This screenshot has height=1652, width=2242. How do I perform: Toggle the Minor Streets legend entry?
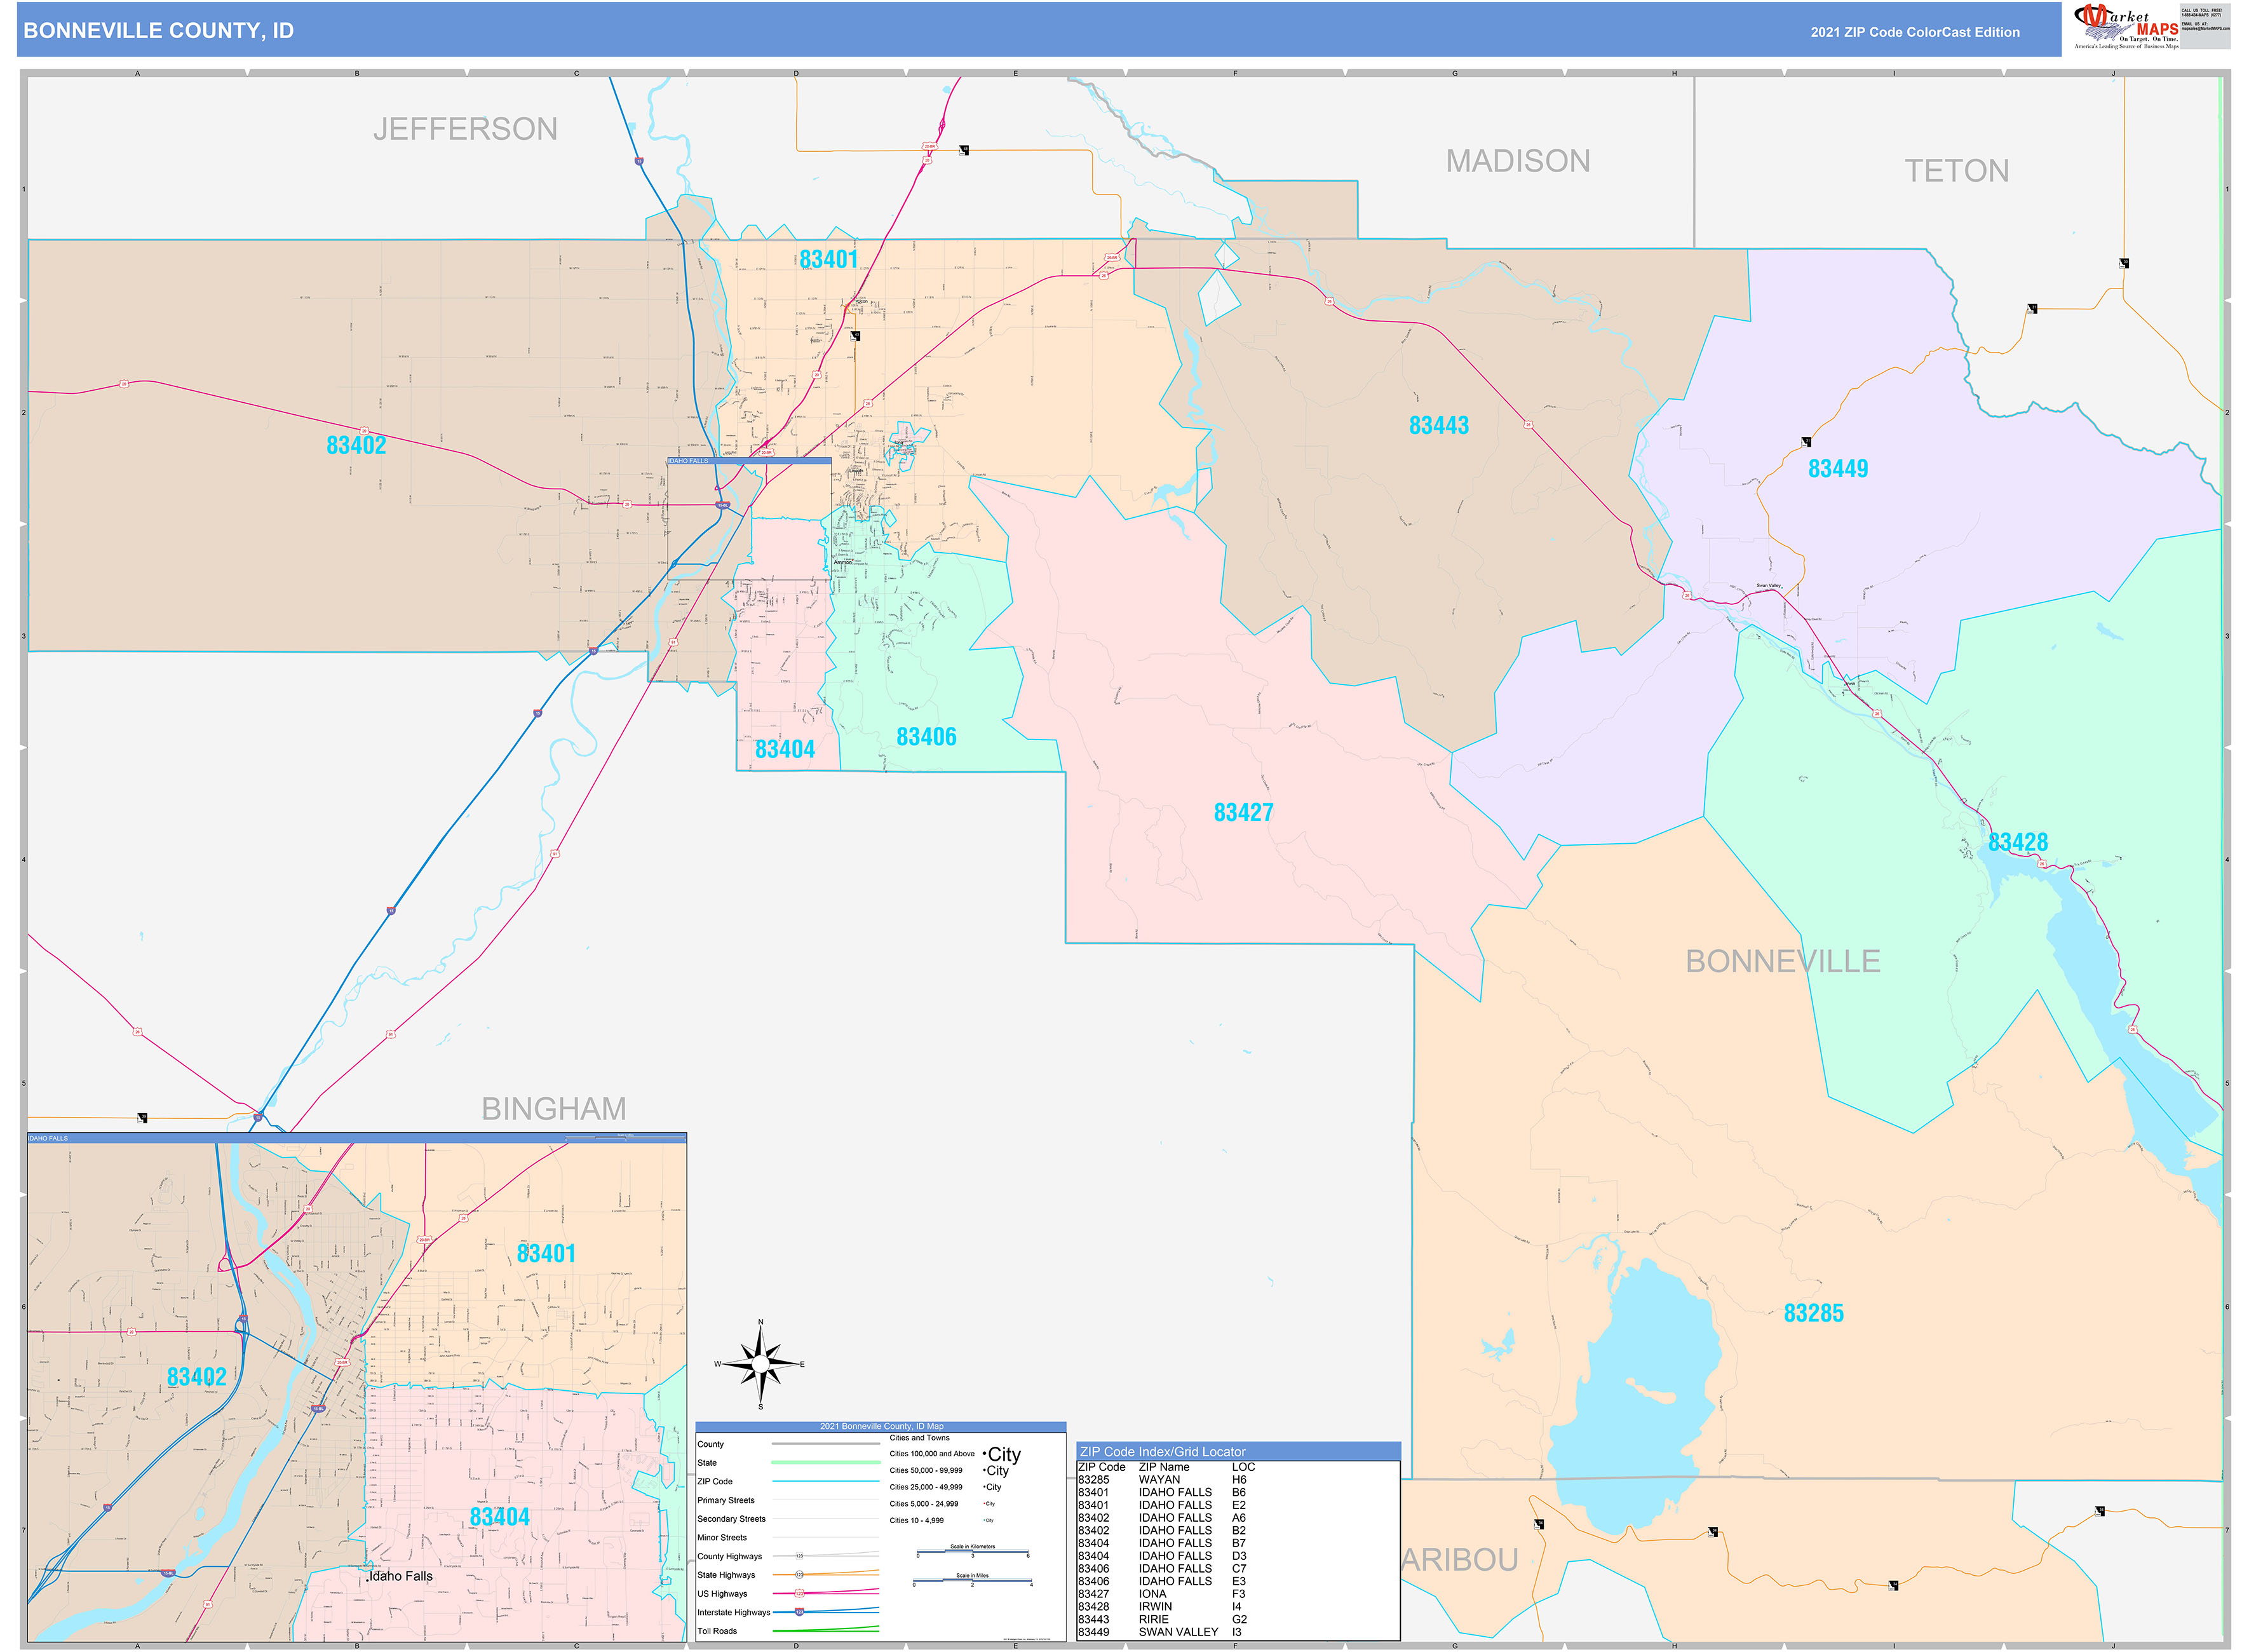722,1537
